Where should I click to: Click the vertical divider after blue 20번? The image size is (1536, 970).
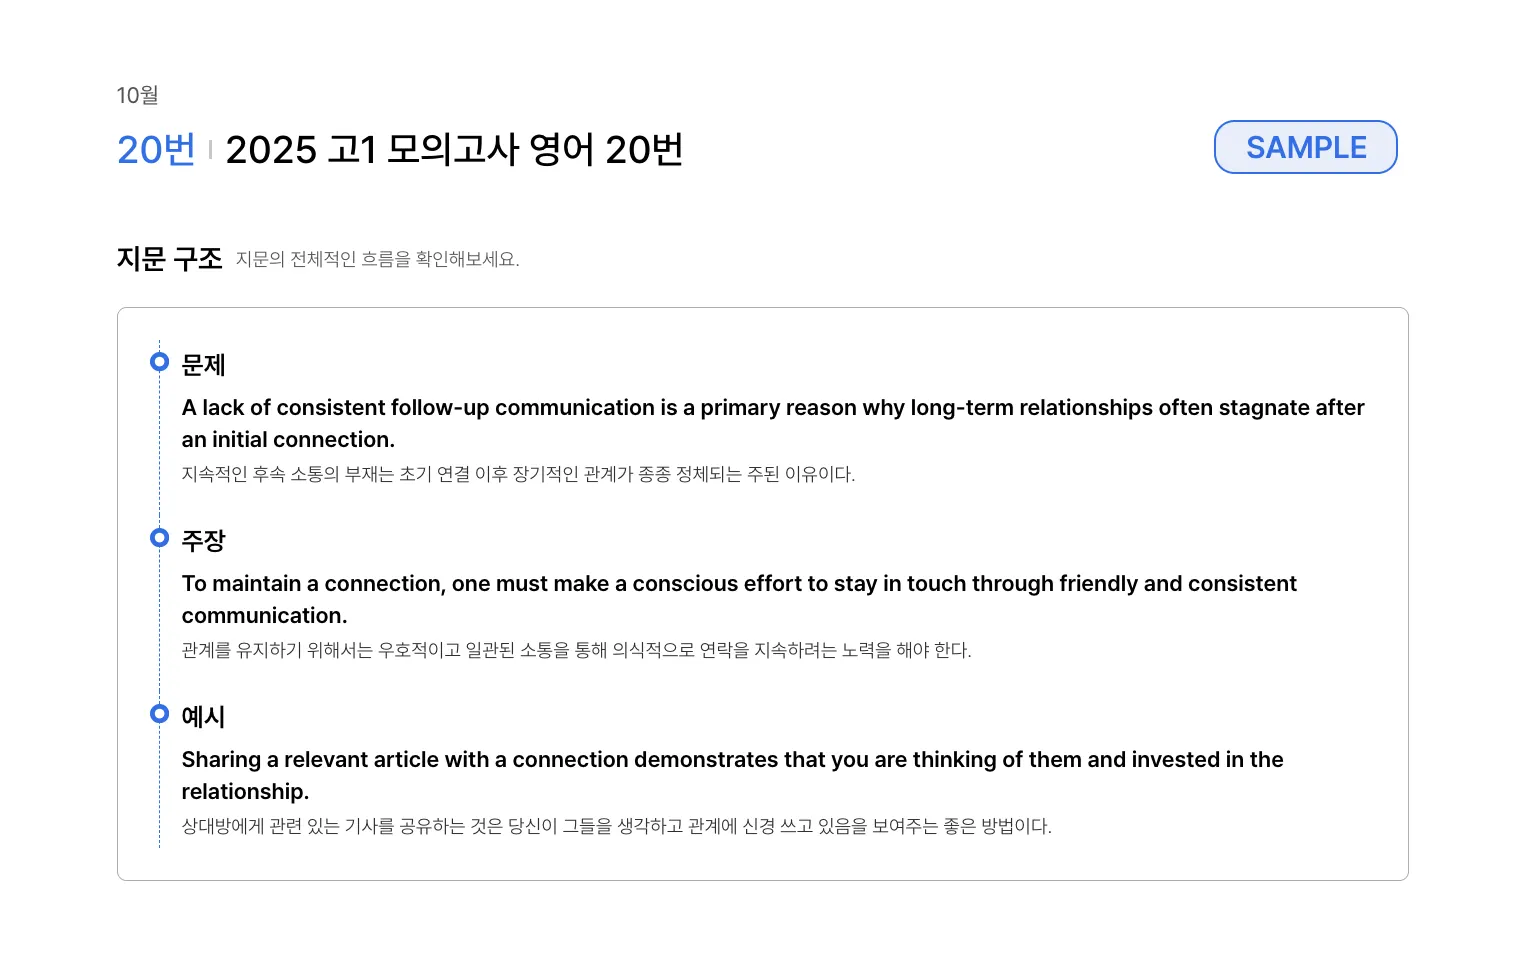(x=210, y=150)
